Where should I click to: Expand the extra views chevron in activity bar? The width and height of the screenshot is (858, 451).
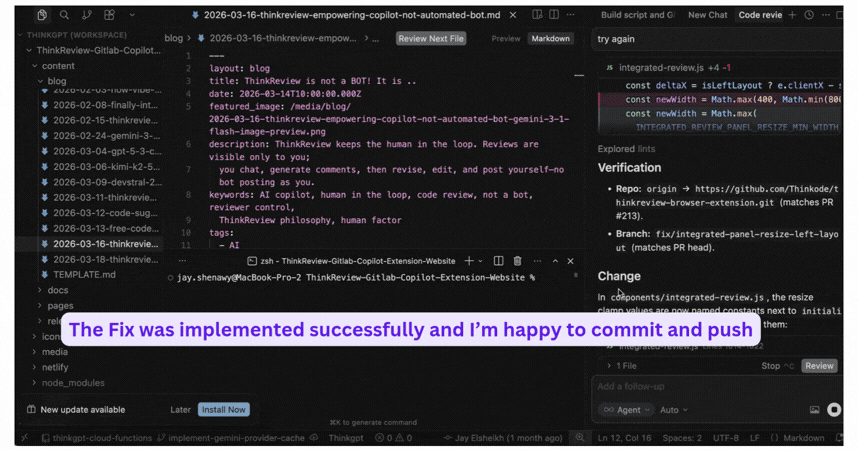click(132, 15)
